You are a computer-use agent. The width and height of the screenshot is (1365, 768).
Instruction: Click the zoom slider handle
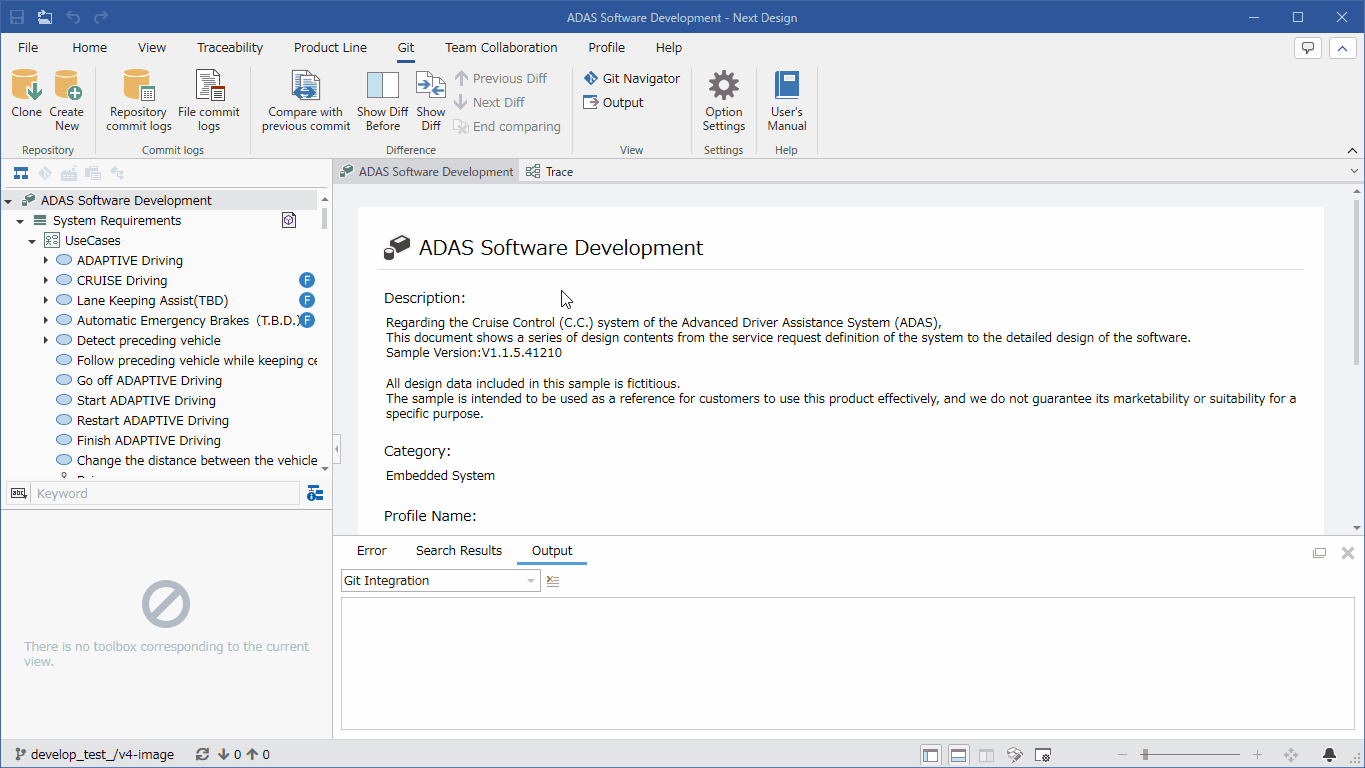1145,755
